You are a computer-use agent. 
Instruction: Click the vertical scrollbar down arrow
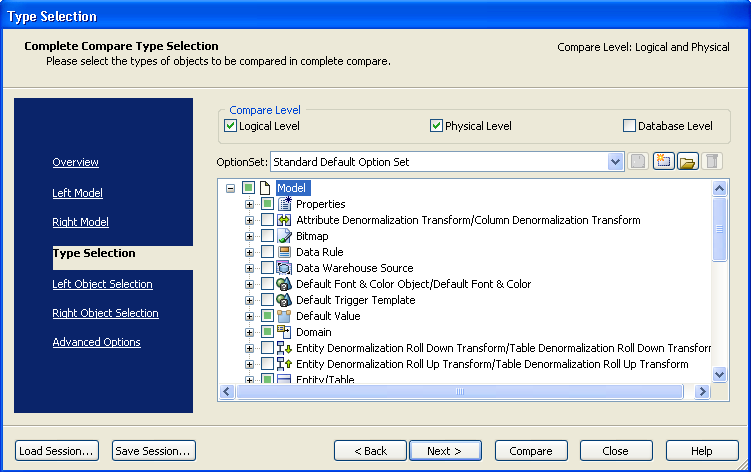(719, 374)
